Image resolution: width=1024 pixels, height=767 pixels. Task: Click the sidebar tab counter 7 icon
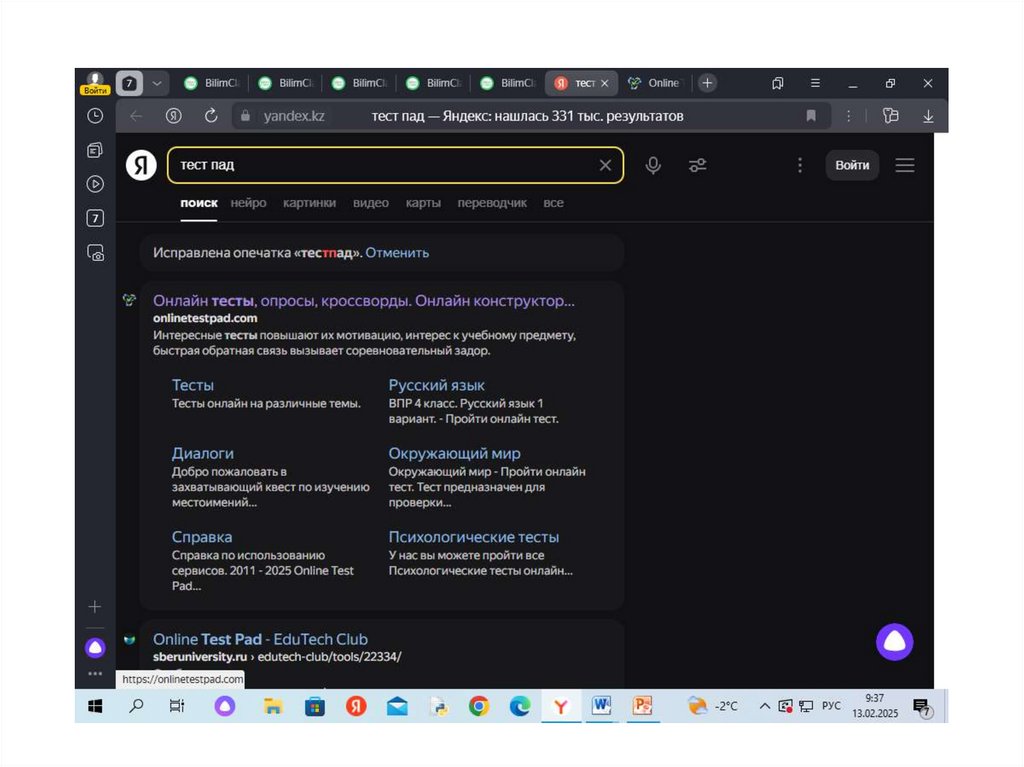pyautogui.click(x=95, y=218)
